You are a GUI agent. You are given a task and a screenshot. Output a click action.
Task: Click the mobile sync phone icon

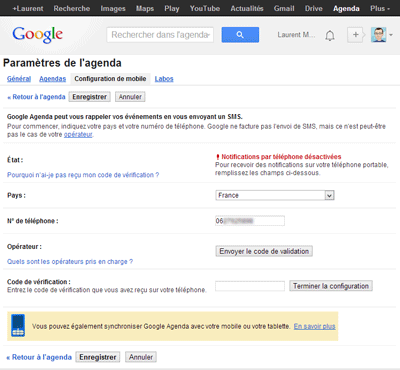(18, 325)
